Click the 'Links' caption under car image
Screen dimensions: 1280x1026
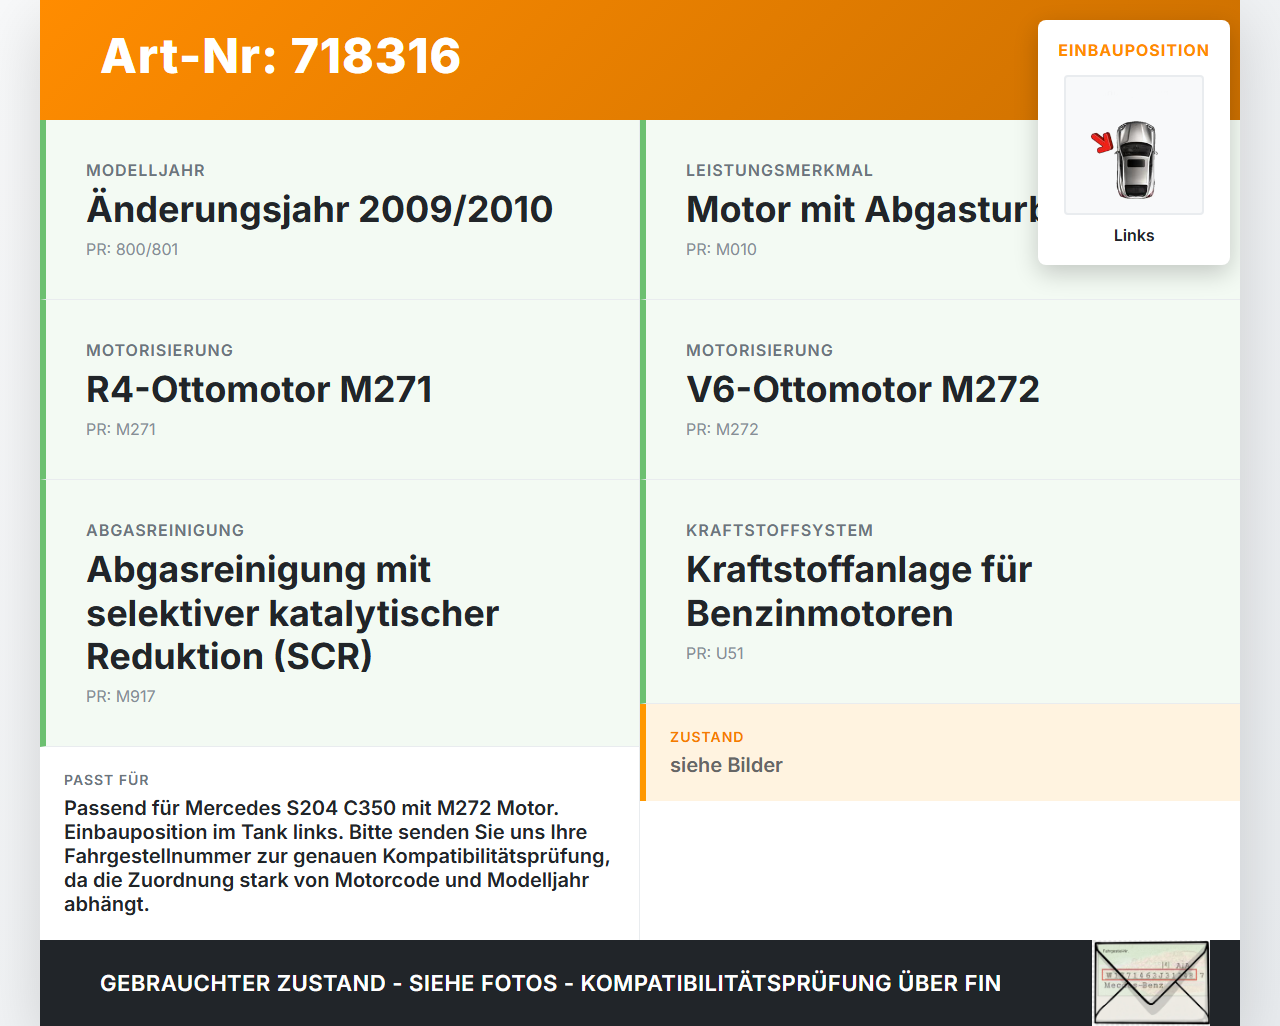(x=1134, y=235)
